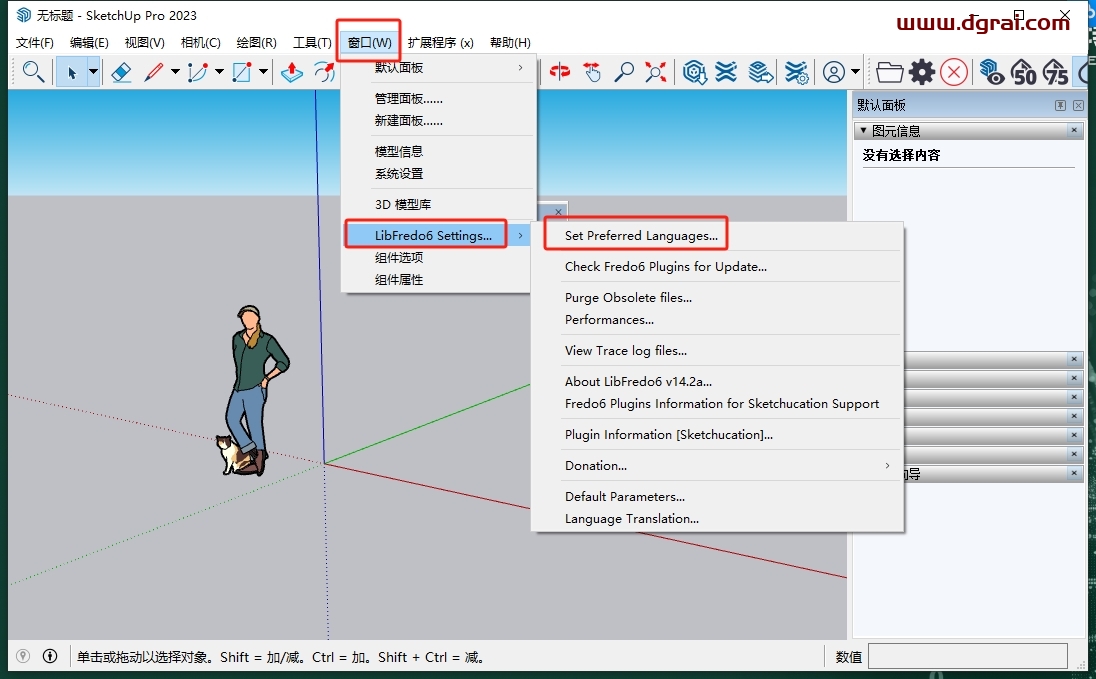Open the 文件(F) menu
Screen dimensions: 1096x679
coord(35,43)
